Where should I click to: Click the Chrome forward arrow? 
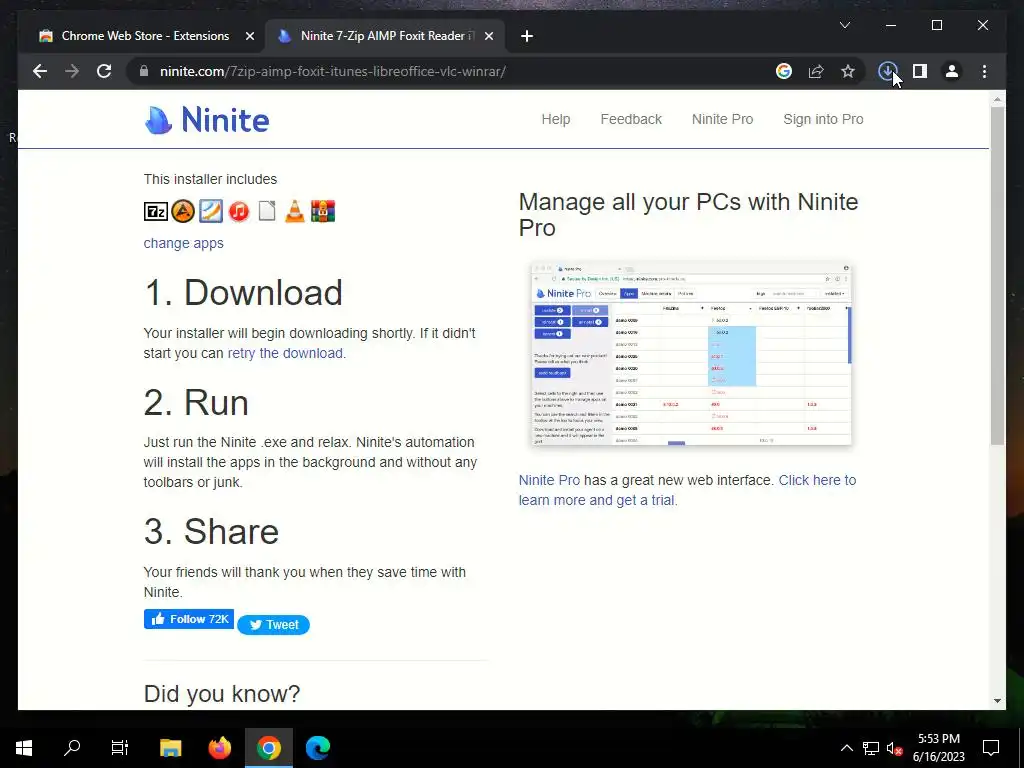(72, 71)
